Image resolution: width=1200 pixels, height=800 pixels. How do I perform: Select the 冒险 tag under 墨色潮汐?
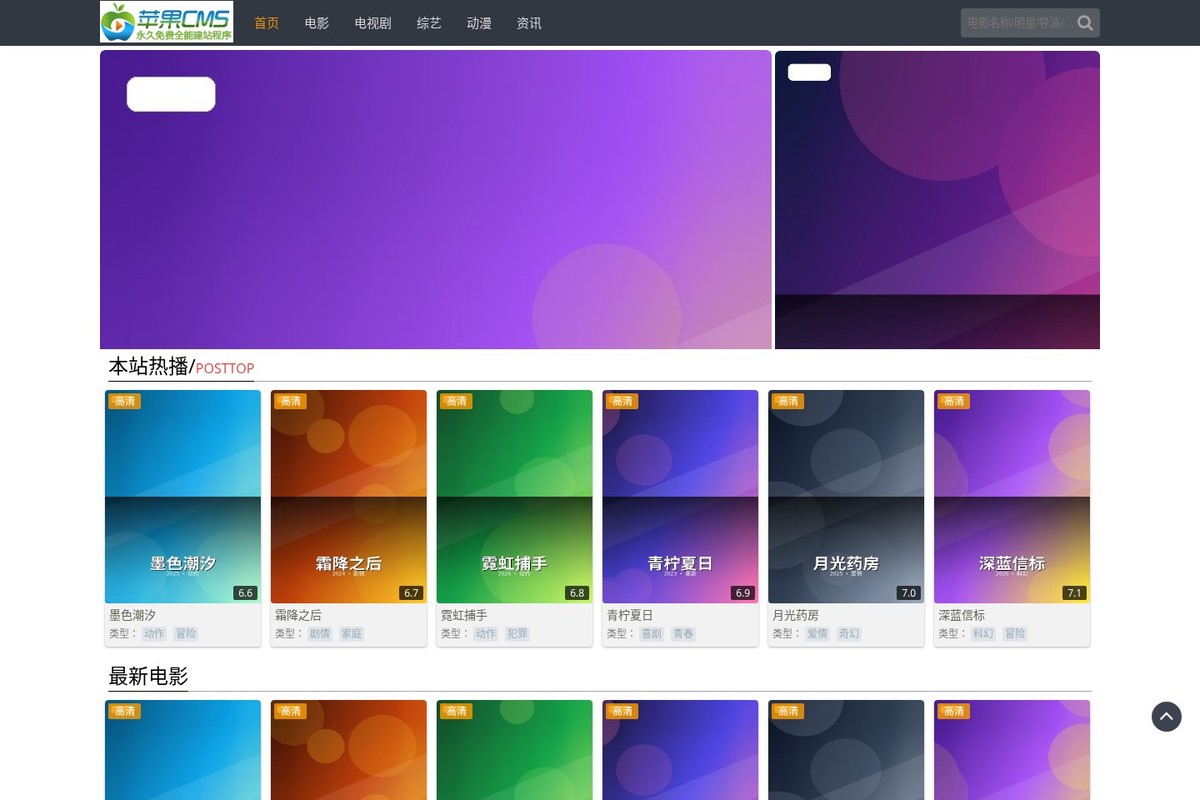(x=186, y=634)
